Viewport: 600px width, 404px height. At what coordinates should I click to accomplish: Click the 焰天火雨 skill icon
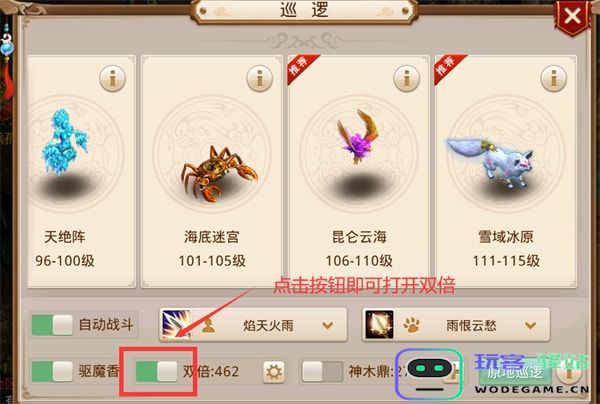176,325
